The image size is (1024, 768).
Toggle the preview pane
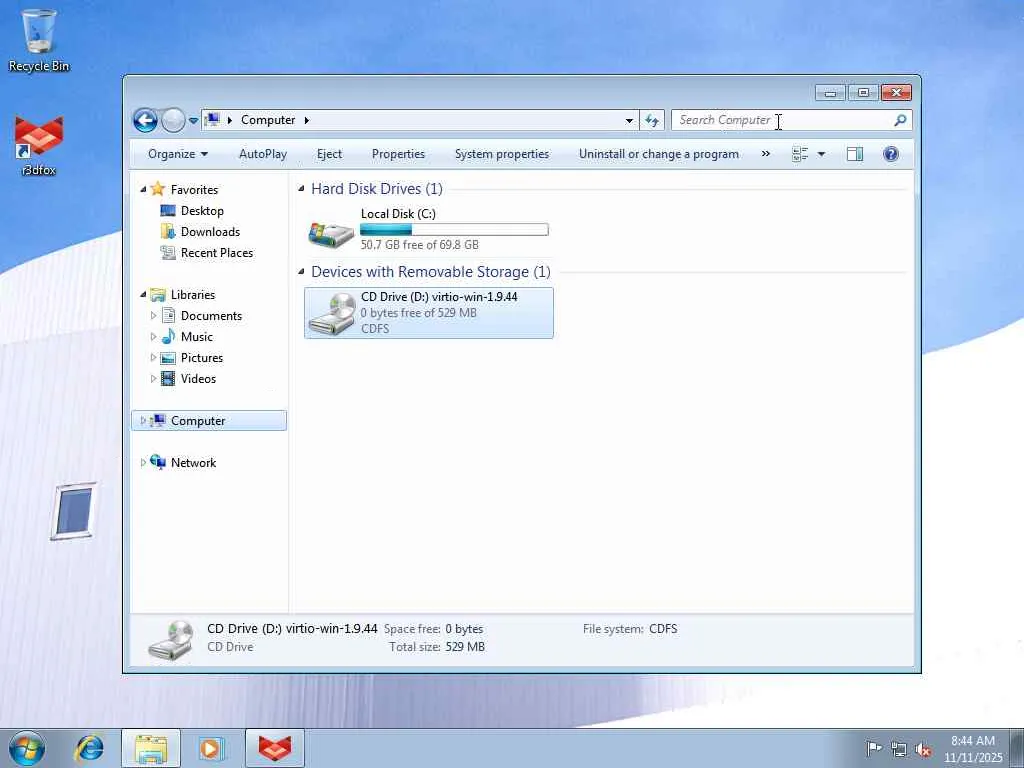(855, 154)
